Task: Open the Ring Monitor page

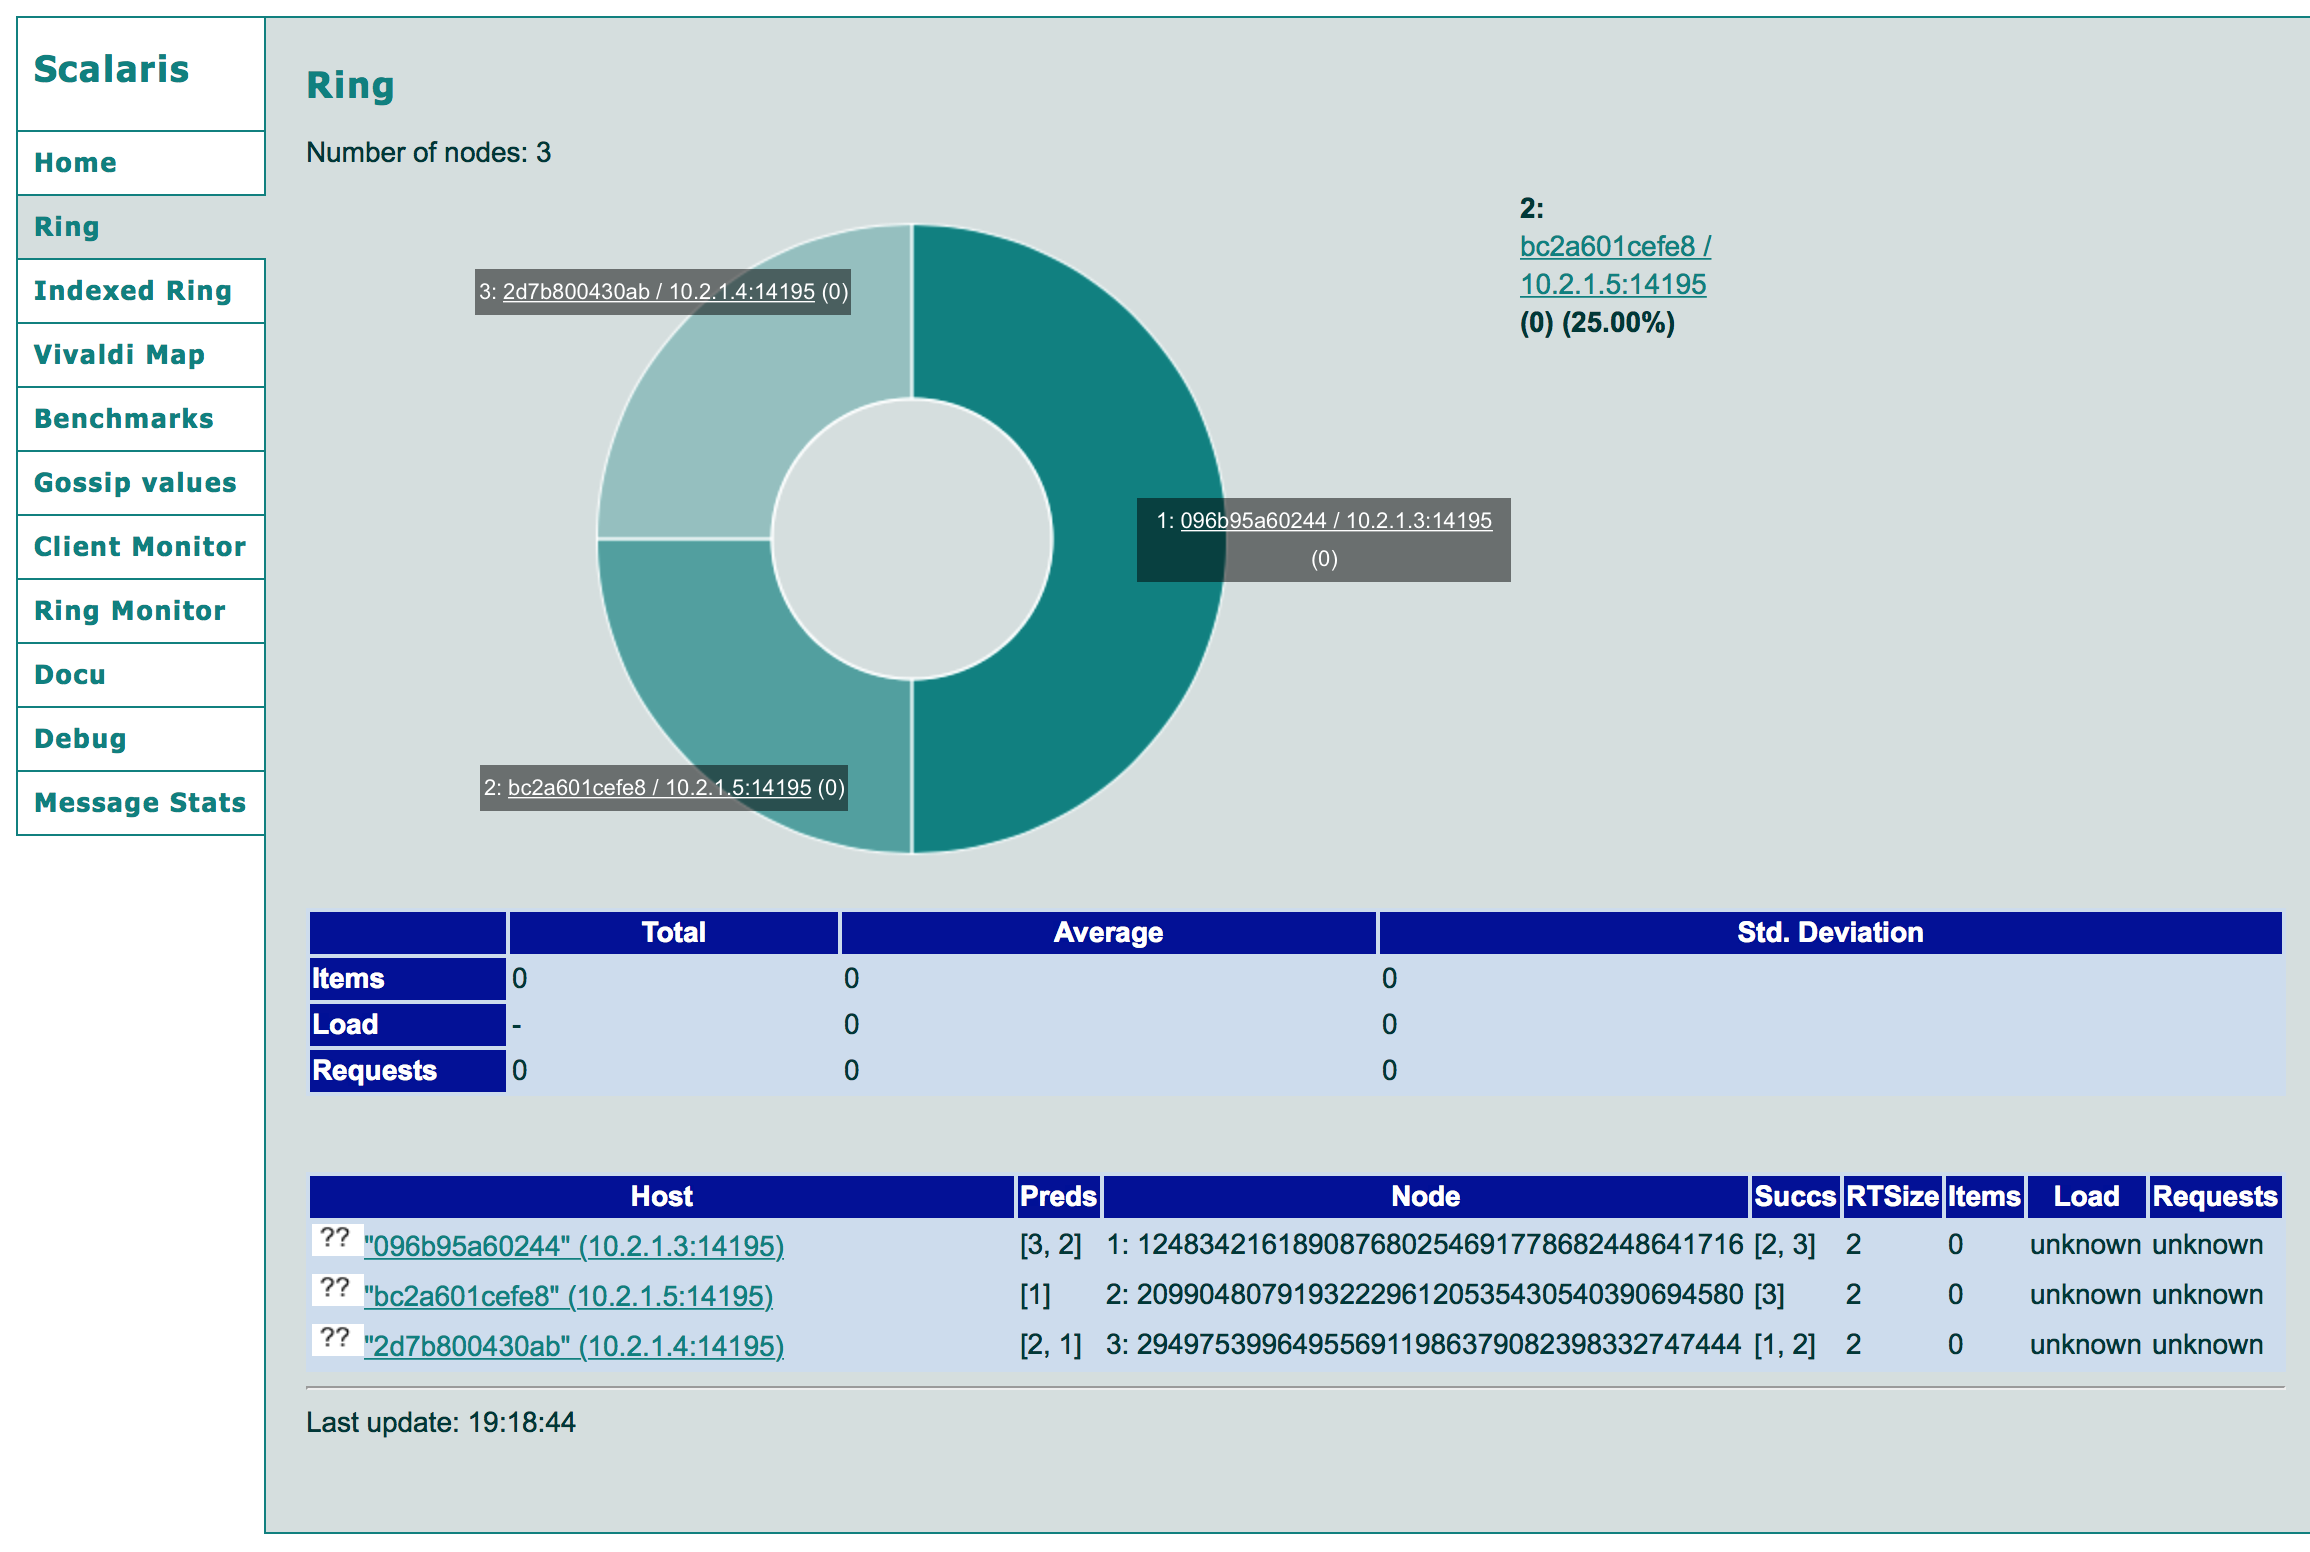Action: click(x=130, y=611)
